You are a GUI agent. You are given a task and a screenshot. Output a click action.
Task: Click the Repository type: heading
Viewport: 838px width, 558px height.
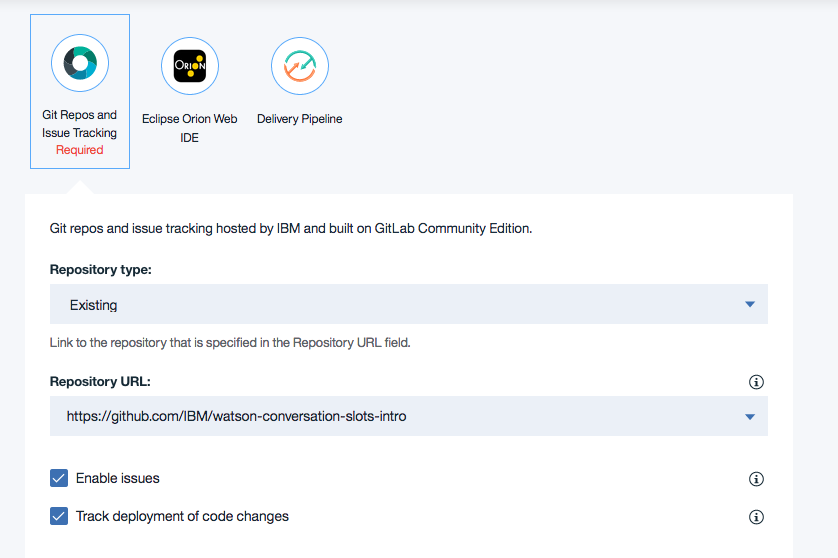point(100,269)
